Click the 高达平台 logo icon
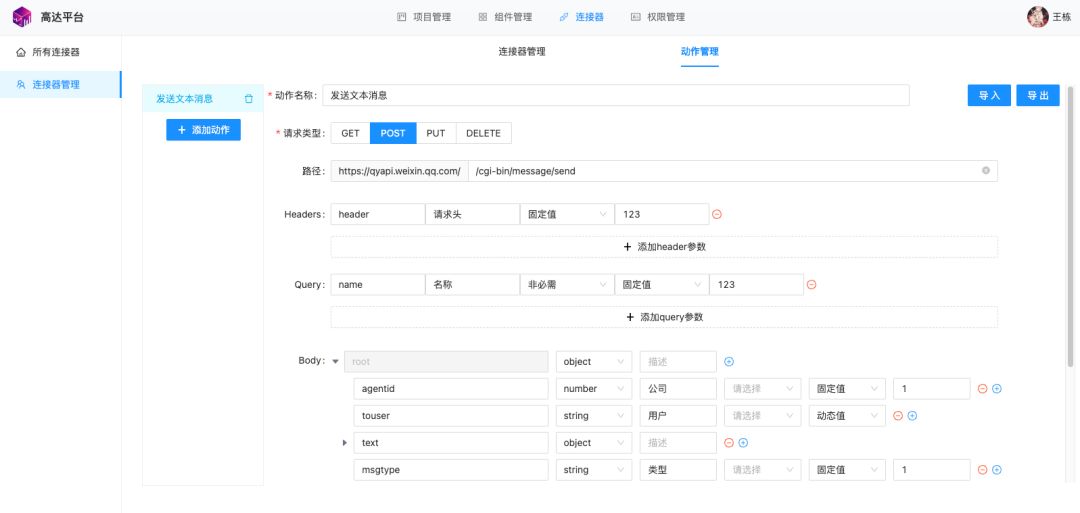The image size is (1080, 513). click(22, 17)
